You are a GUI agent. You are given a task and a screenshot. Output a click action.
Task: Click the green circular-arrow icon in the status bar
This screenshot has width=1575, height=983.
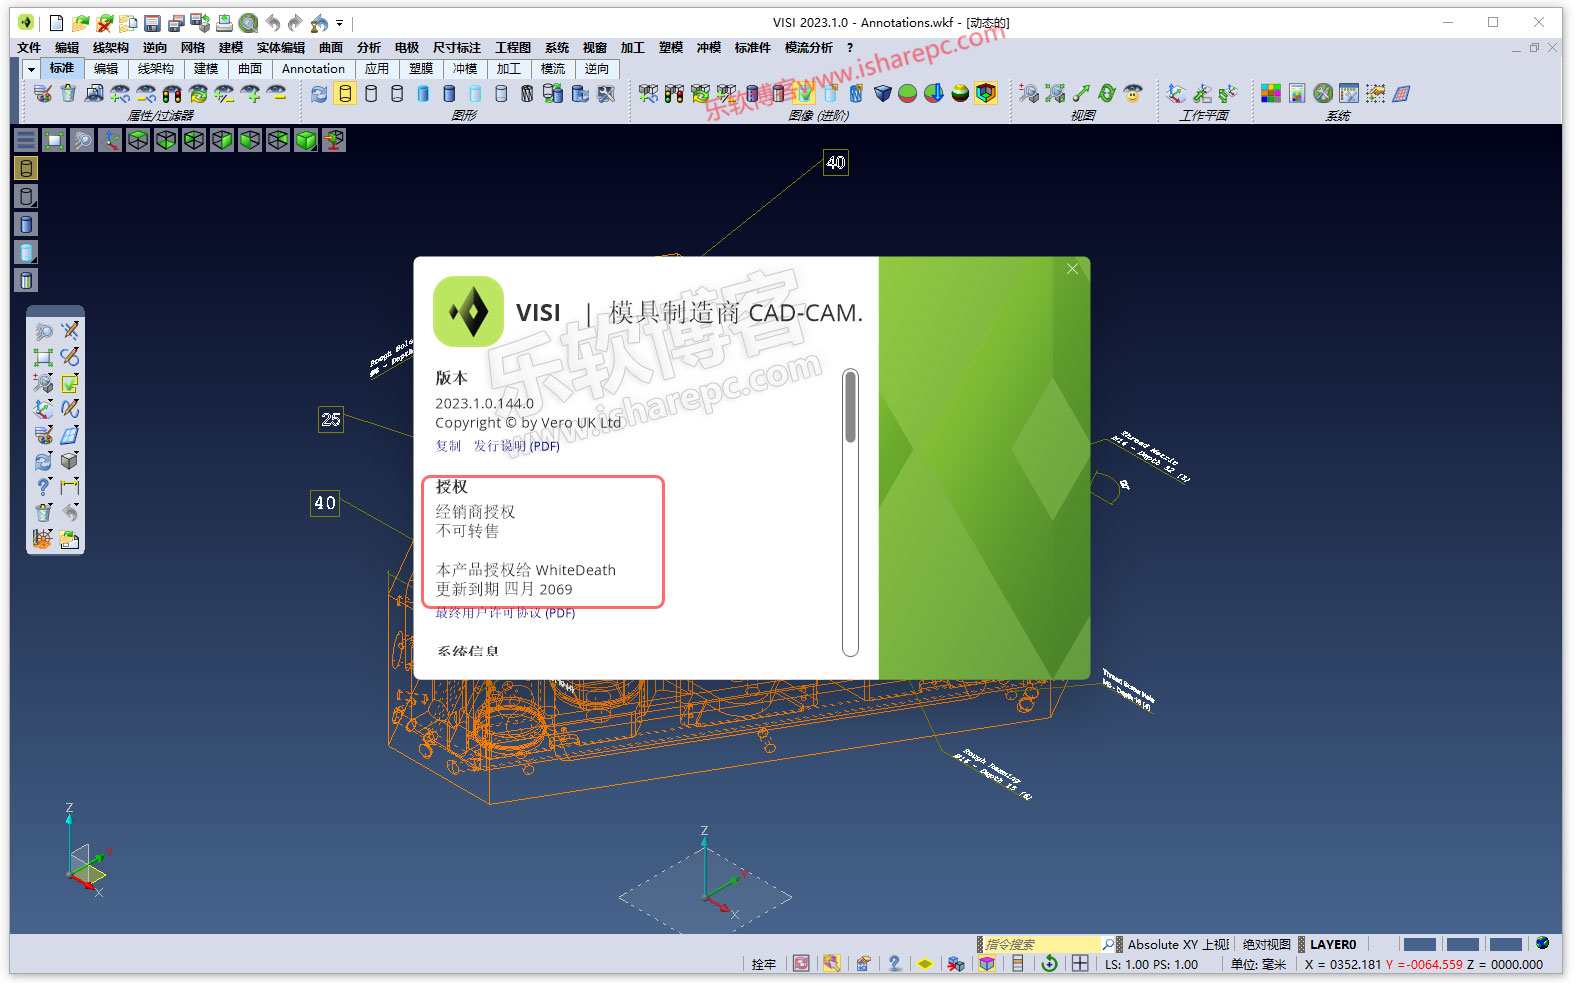pos(1049,964)
